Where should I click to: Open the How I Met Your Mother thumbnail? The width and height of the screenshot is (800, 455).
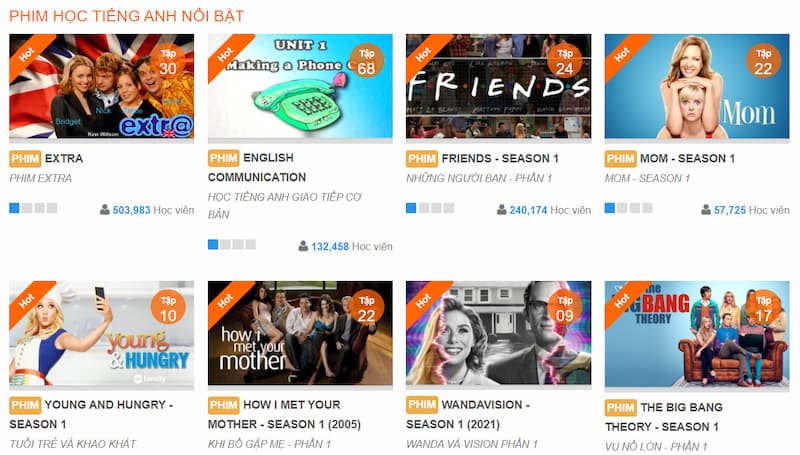tap(300, 333)
